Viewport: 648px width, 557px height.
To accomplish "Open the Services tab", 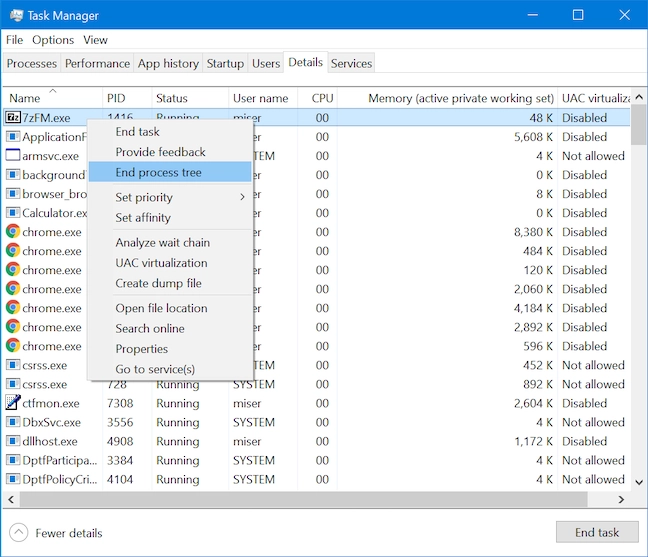I will [x=351, y=63].
